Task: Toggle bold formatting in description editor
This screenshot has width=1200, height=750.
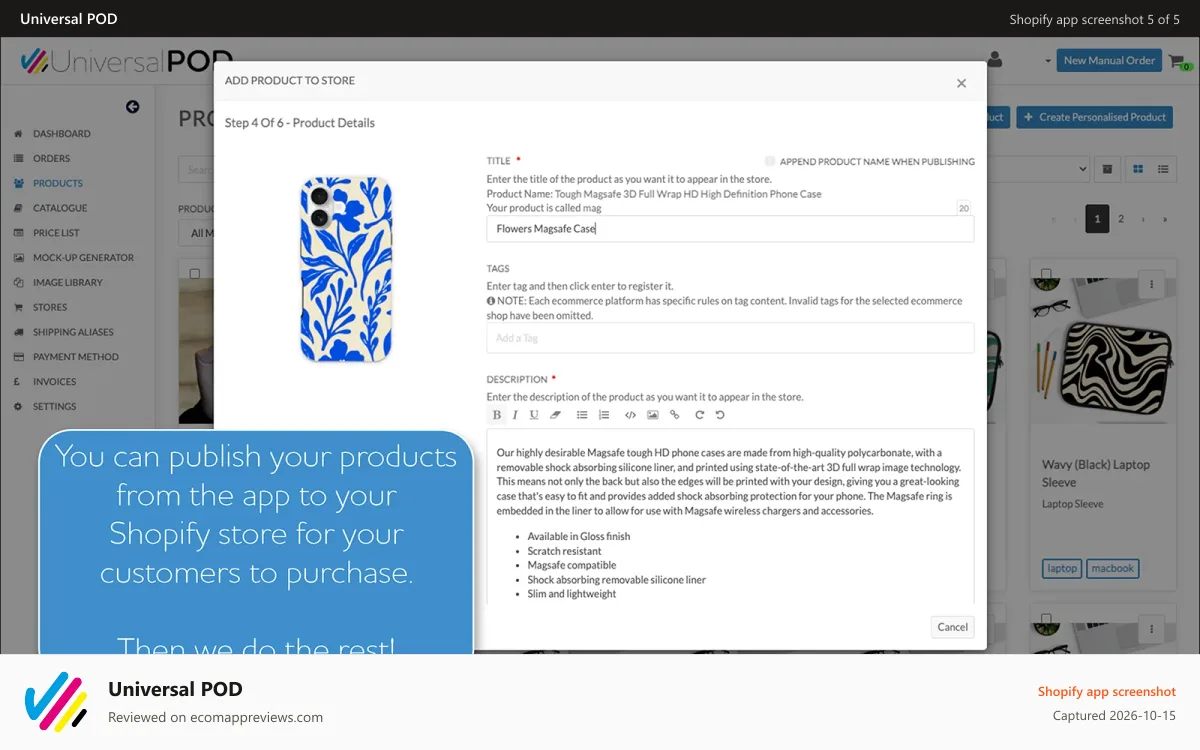Action: coord(497,415)
